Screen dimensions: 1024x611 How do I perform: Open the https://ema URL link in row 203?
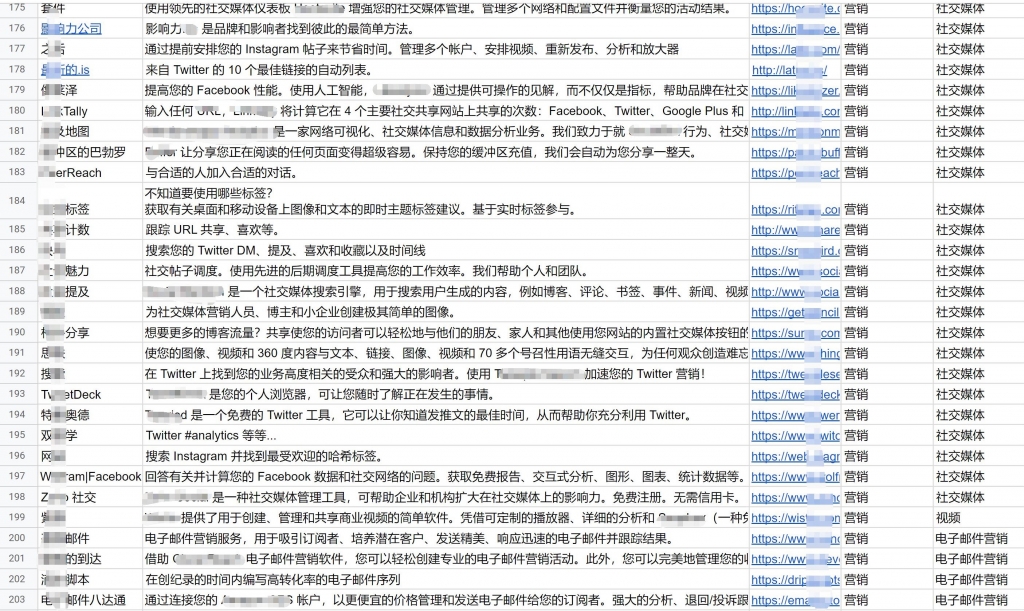coord(795,600)
